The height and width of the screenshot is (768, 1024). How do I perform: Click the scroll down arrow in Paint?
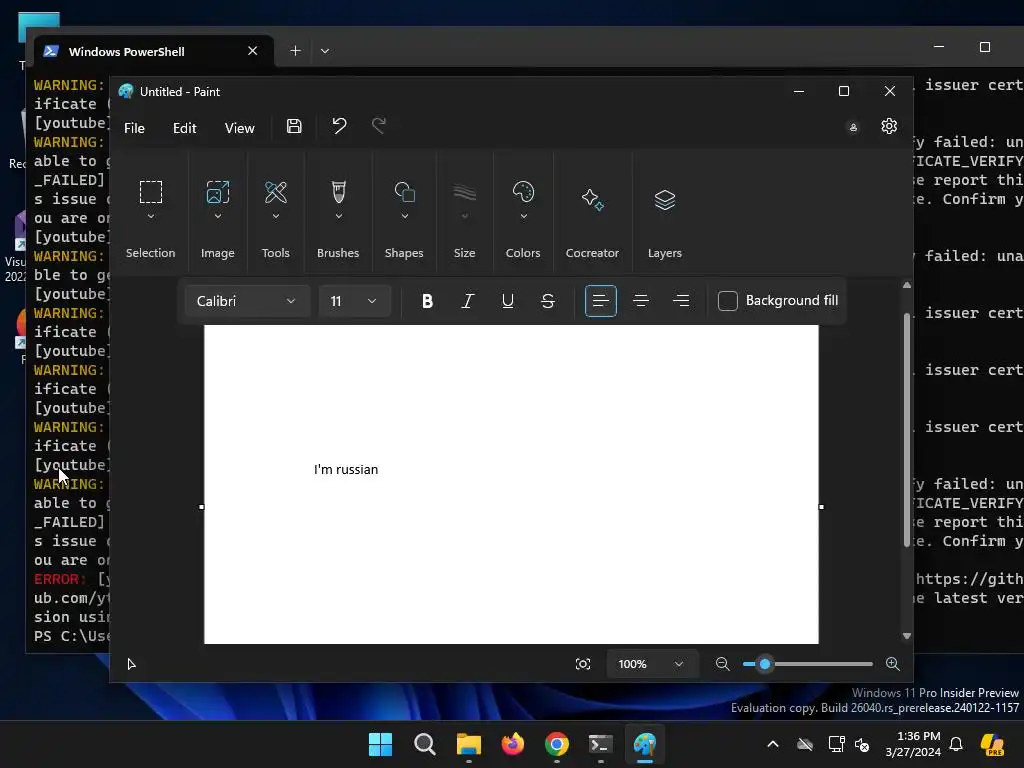click(906, 636)
